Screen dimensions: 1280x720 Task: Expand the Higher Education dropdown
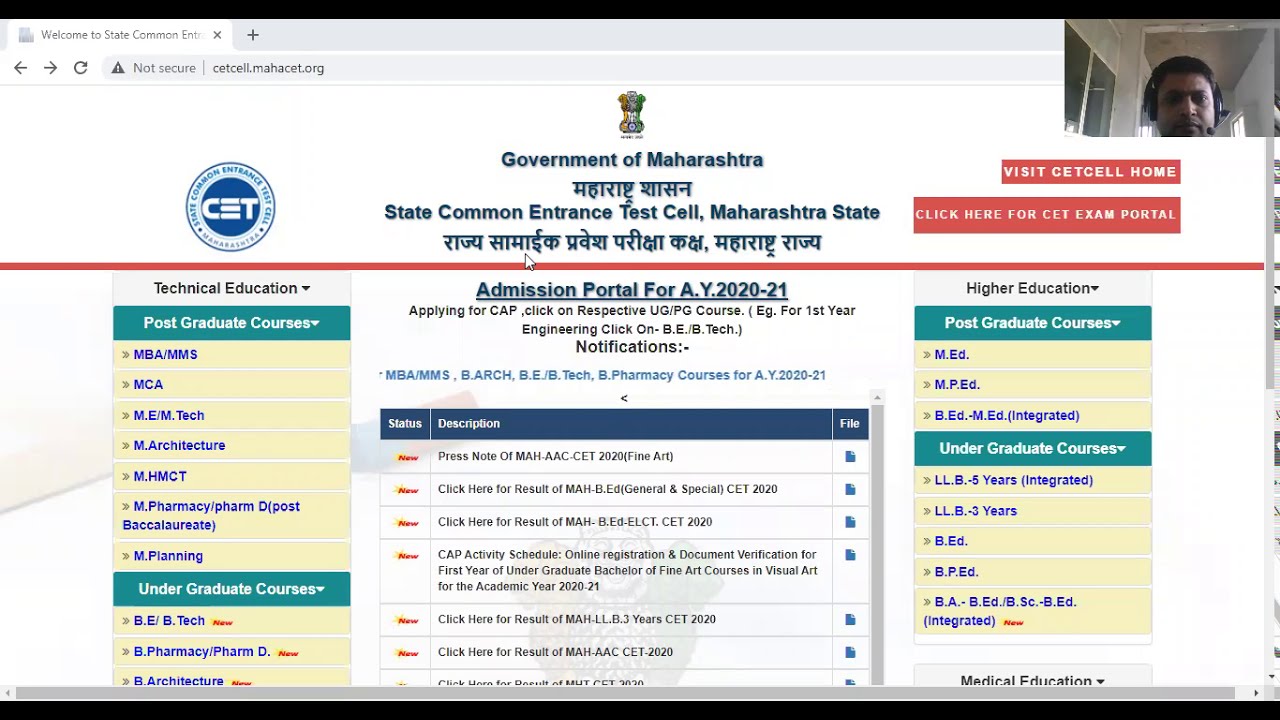click(x=1033, y=288)
